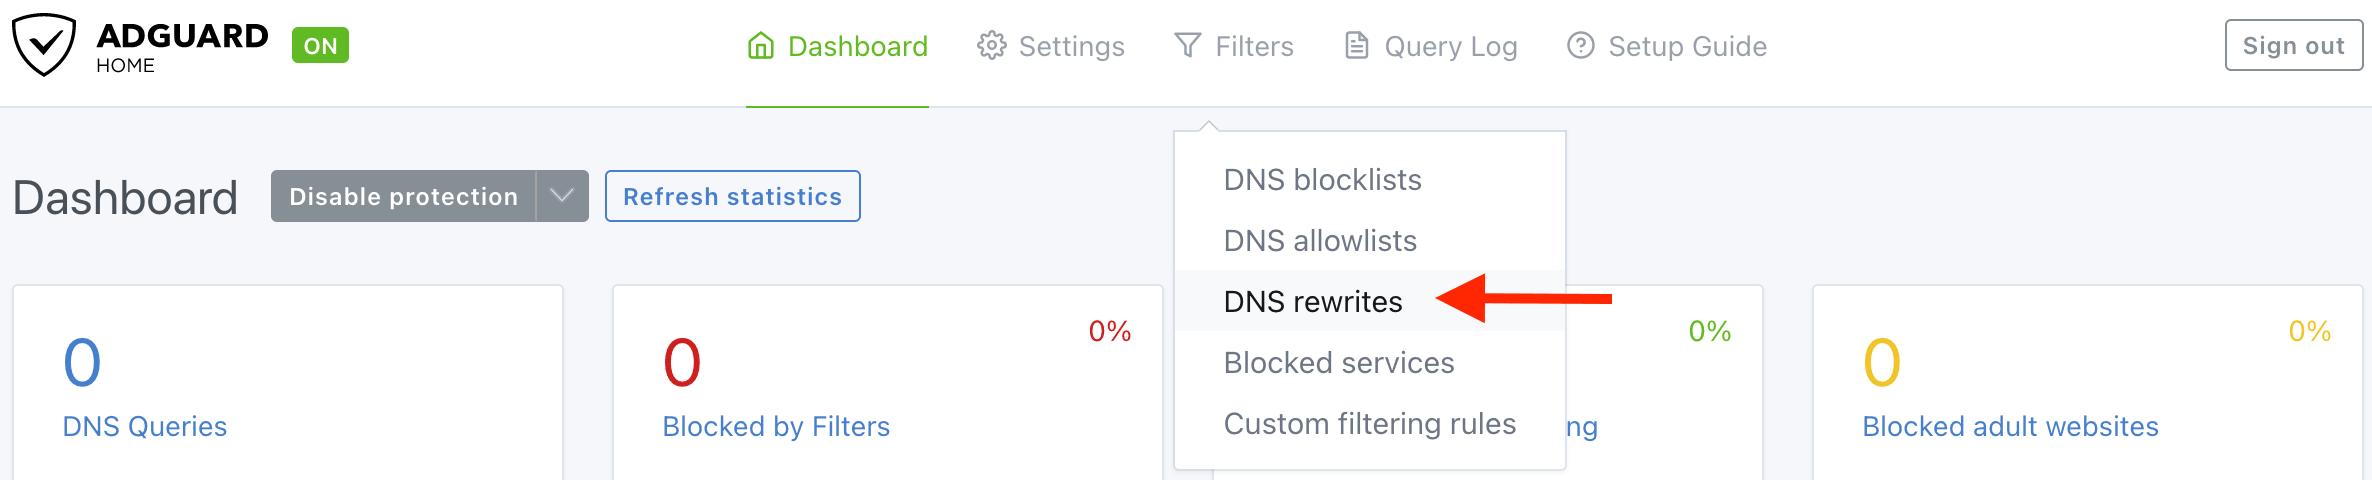
Task: Expand the Disable protection dropdown arrow
Action: [562, 196]
